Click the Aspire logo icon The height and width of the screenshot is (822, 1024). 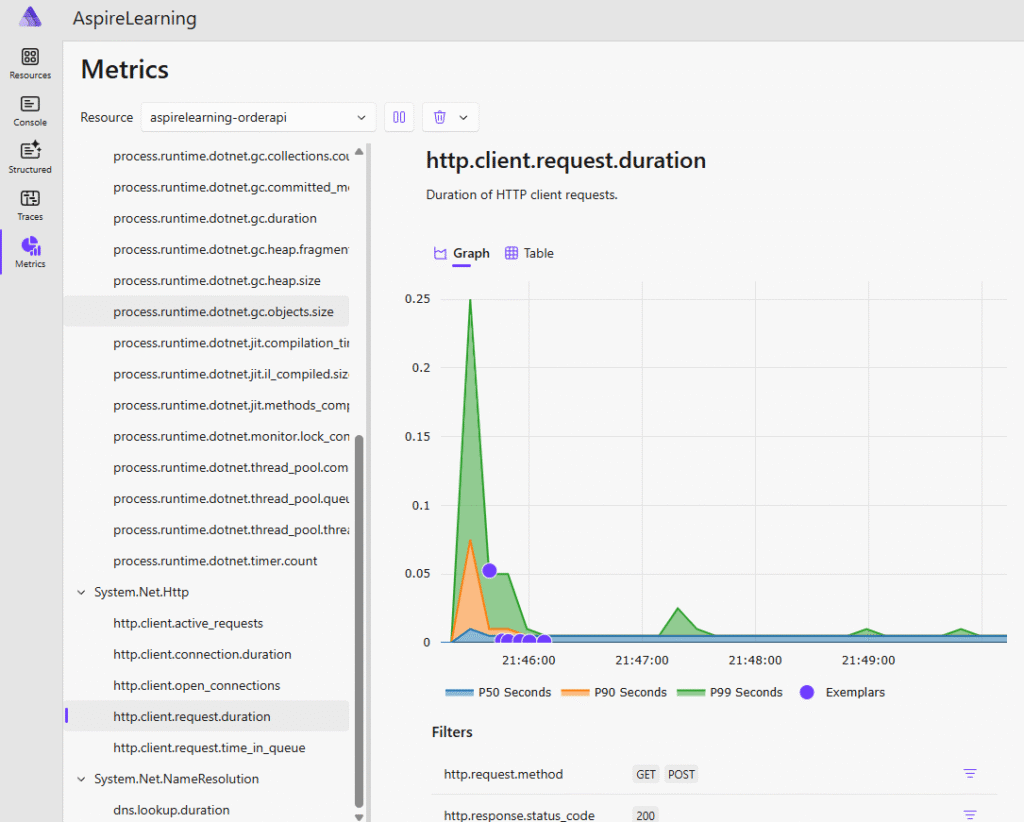30,17
